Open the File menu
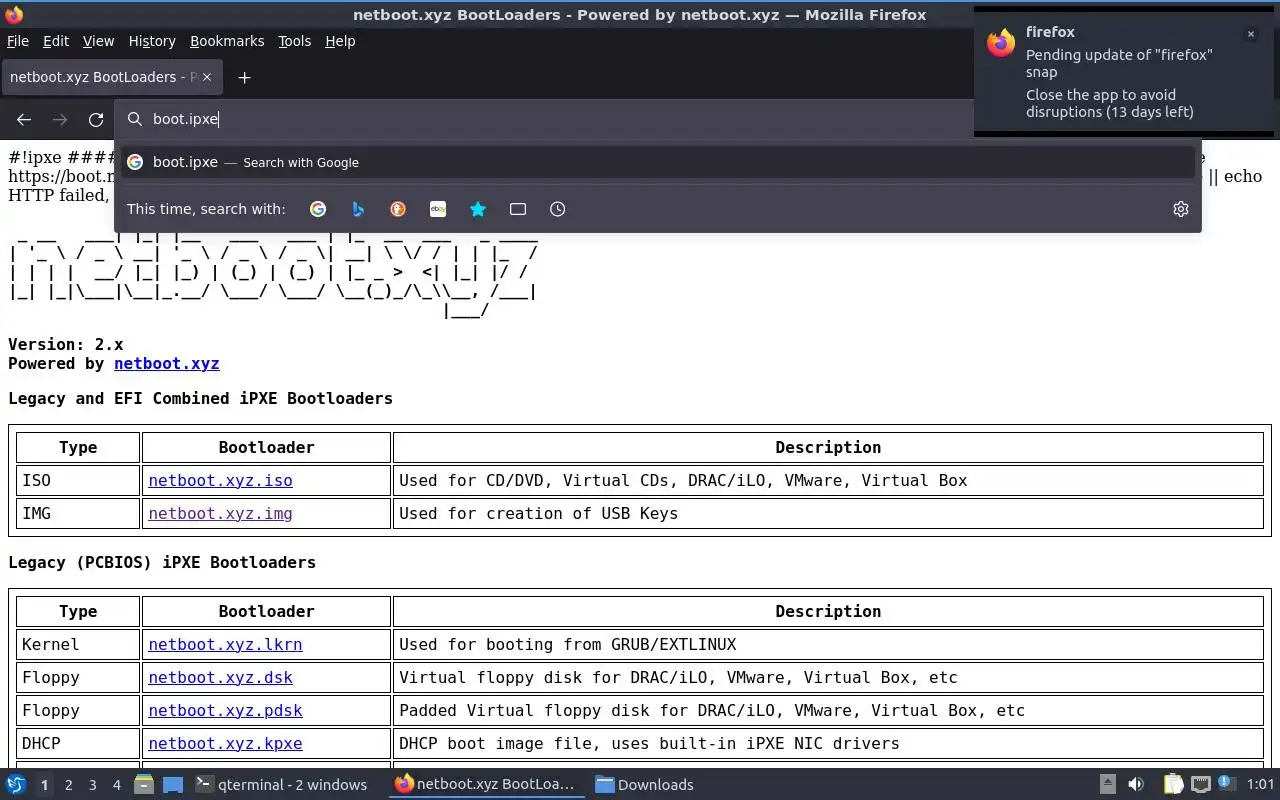This screenshot has height=800, width=1280. coord(18,41)
